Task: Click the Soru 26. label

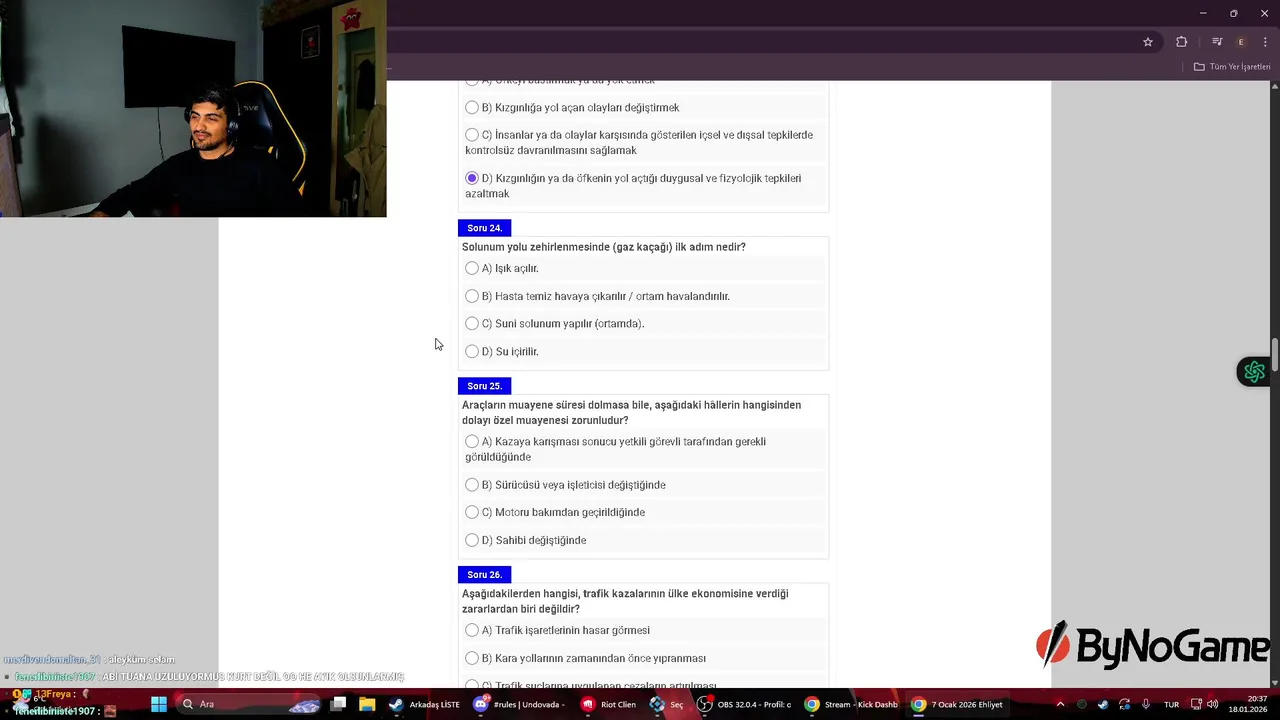Action: (485, 575)
